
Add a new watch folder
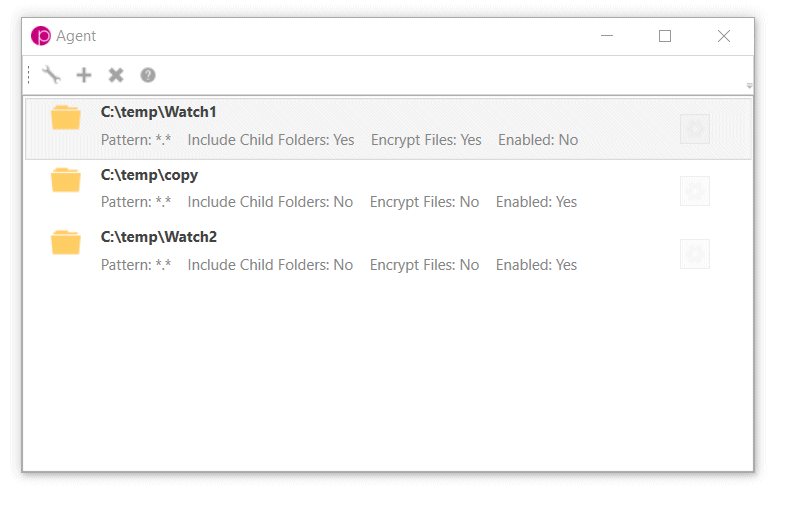coord(84,75)
